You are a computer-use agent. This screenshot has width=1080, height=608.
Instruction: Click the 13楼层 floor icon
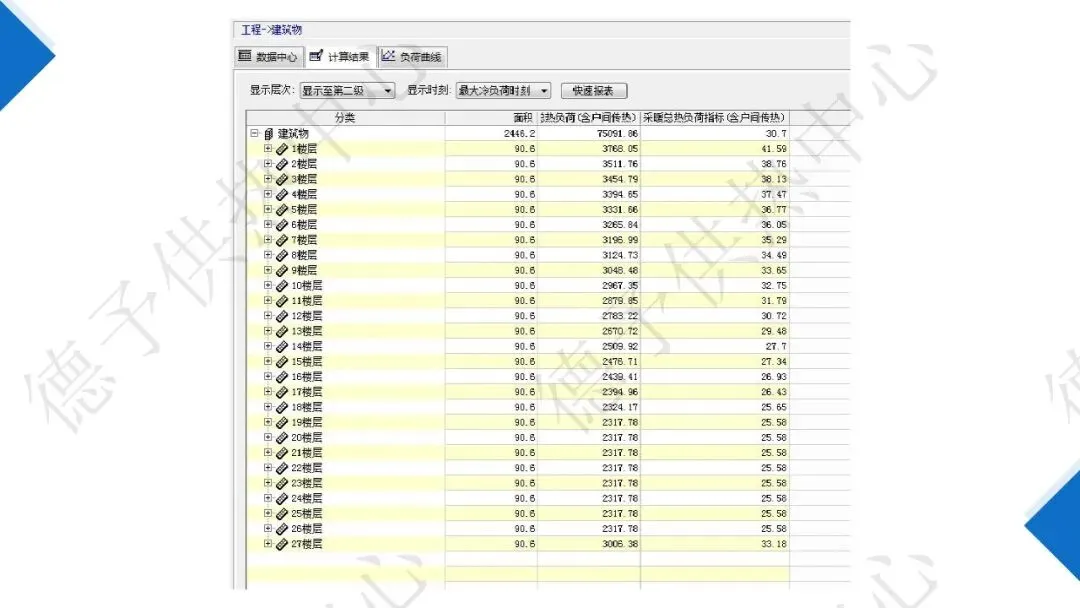pyautogui.click(x=282, y=331)
